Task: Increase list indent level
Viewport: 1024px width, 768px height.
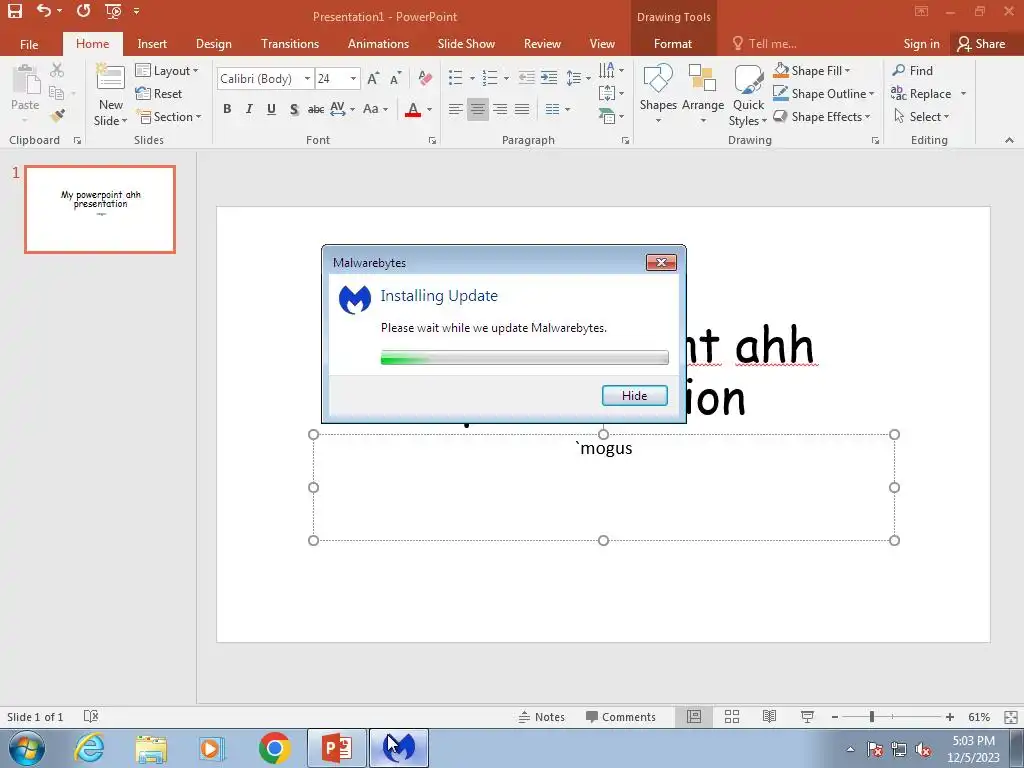Action: point(549,78)
